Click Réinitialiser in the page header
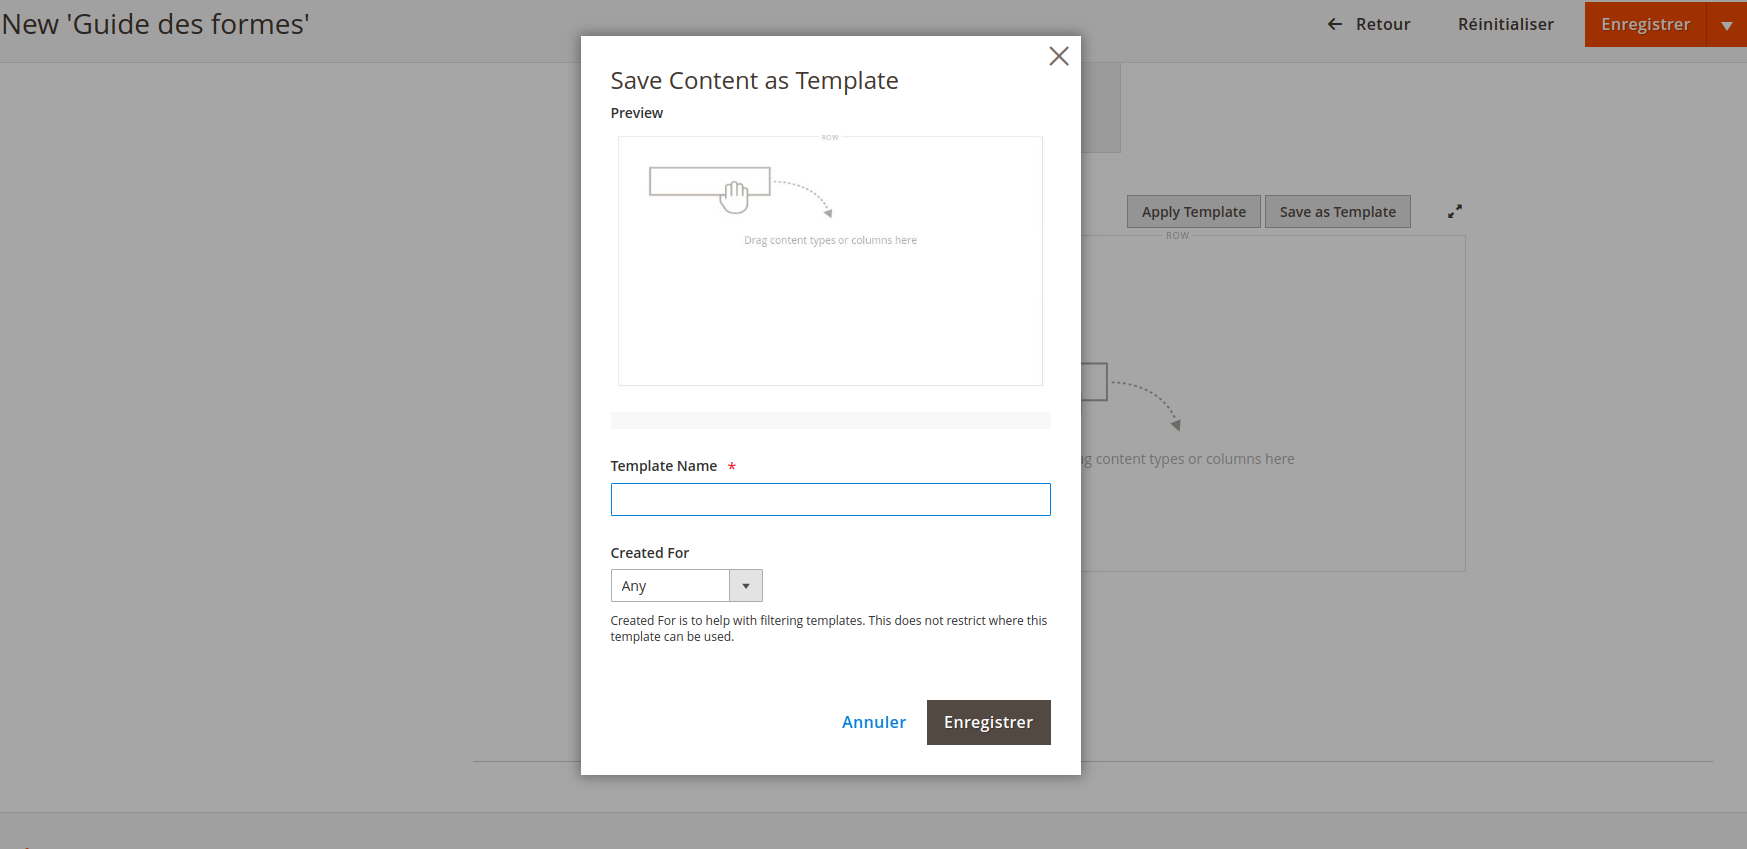 point(1505,24)
